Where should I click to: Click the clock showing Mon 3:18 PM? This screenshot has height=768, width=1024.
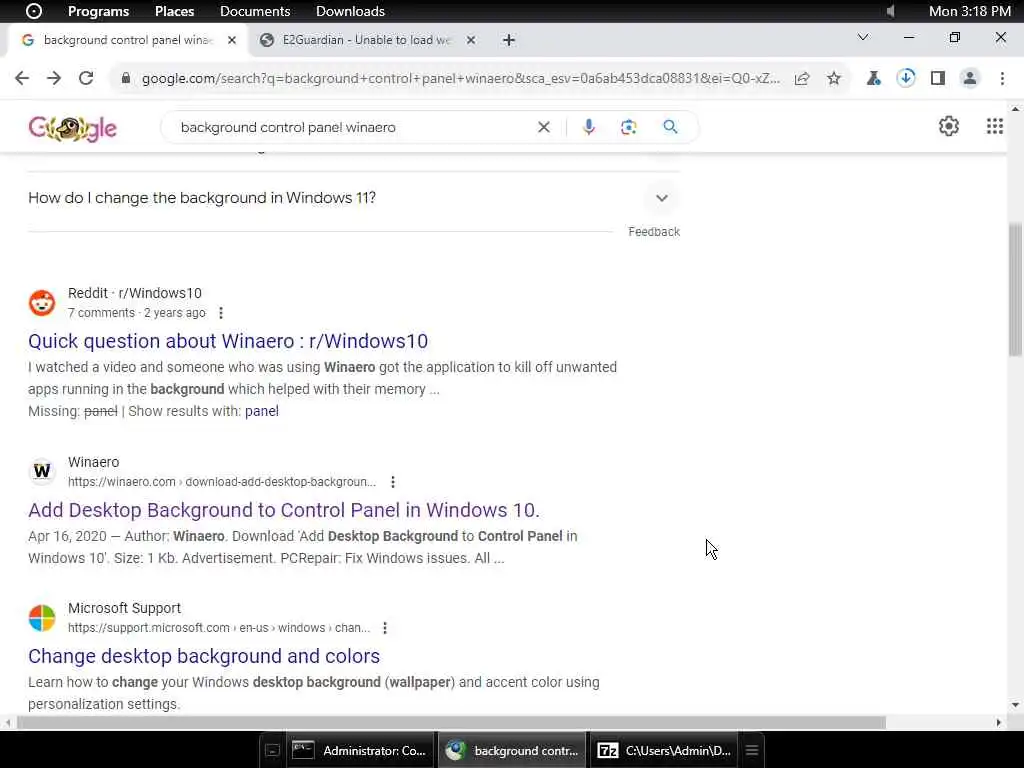tap(969, 11)
